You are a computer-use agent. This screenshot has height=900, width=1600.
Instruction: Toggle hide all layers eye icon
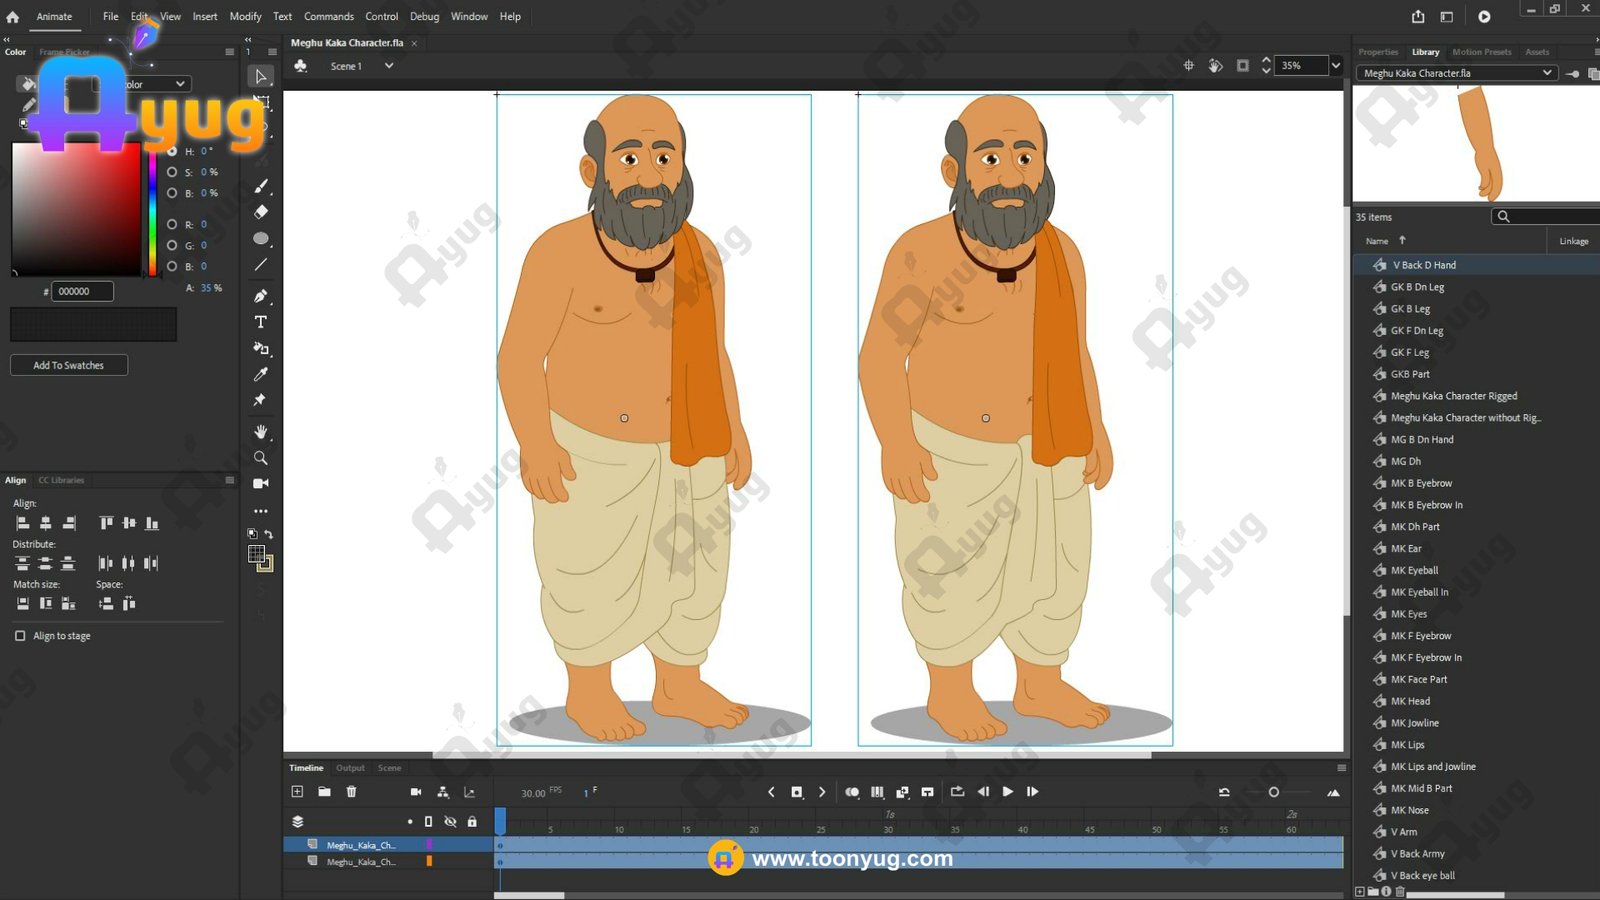click(x=450, y=822)
